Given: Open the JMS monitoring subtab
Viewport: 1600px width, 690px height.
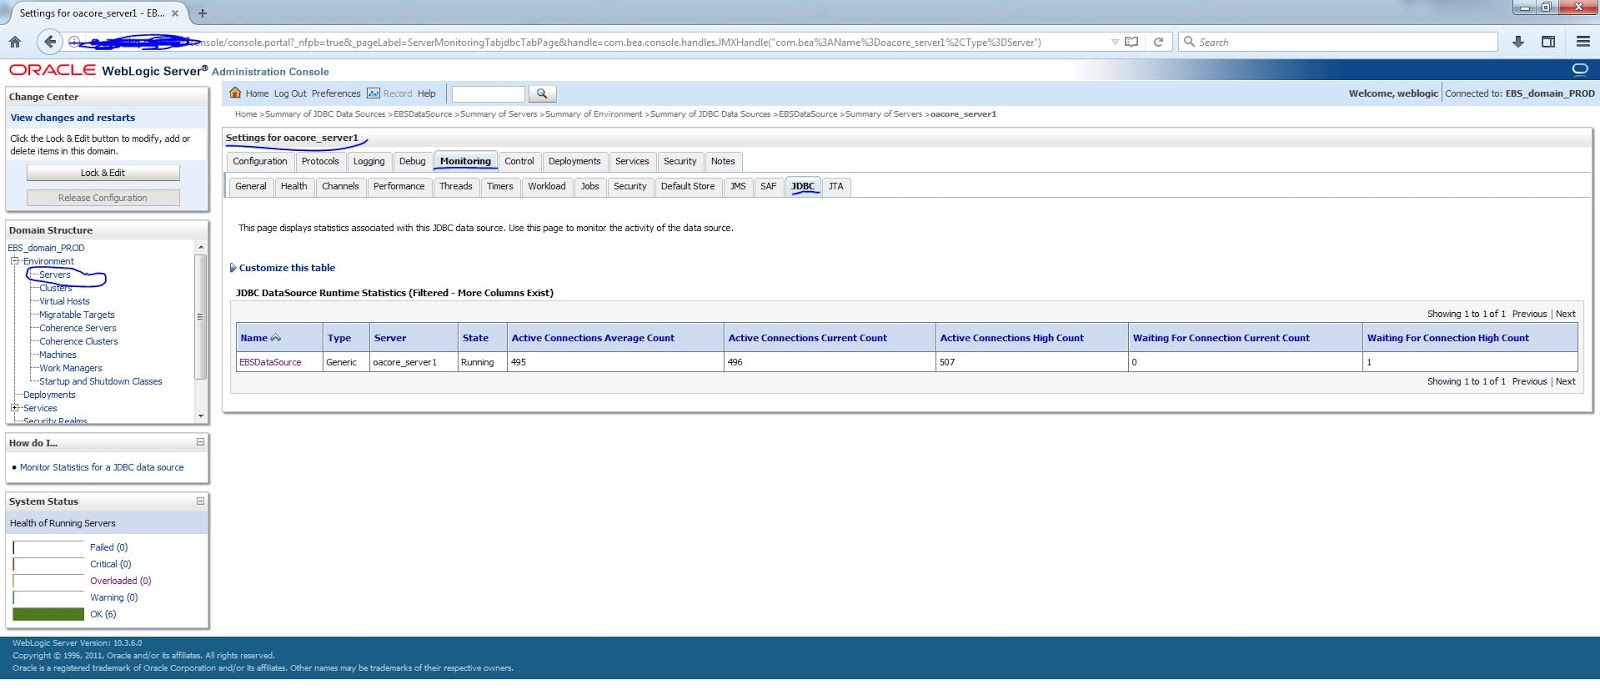Looking at the screenshot, I should (738, 186).
